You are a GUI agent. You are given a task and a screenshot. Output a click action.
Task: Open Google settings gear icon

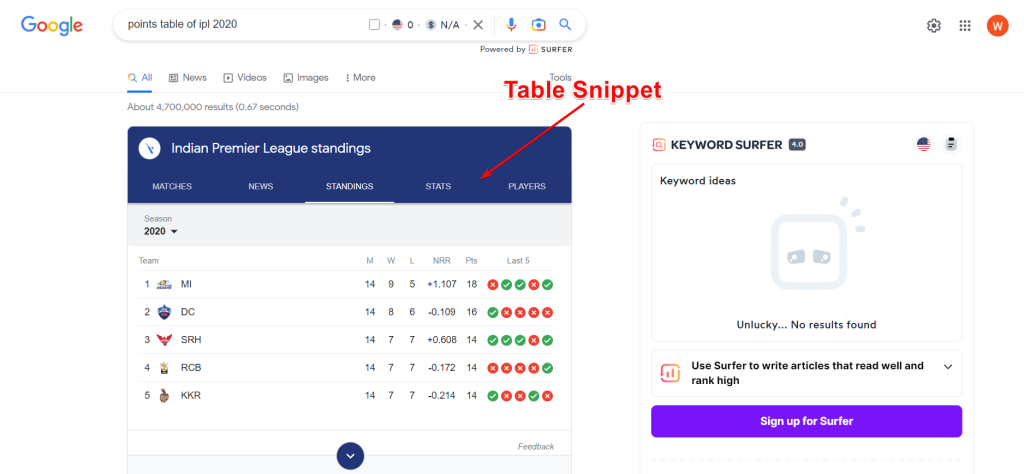click(934, 26)
